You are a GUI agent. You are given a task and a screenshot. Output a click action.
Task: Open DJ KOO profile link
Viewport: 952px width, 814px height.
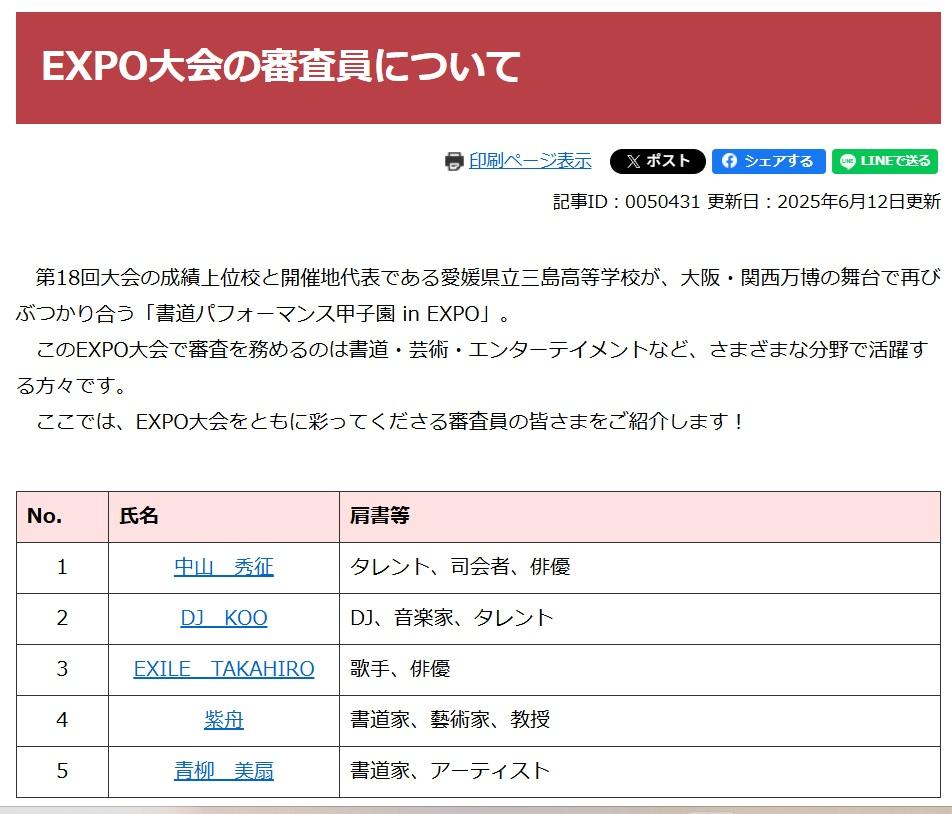223,618
